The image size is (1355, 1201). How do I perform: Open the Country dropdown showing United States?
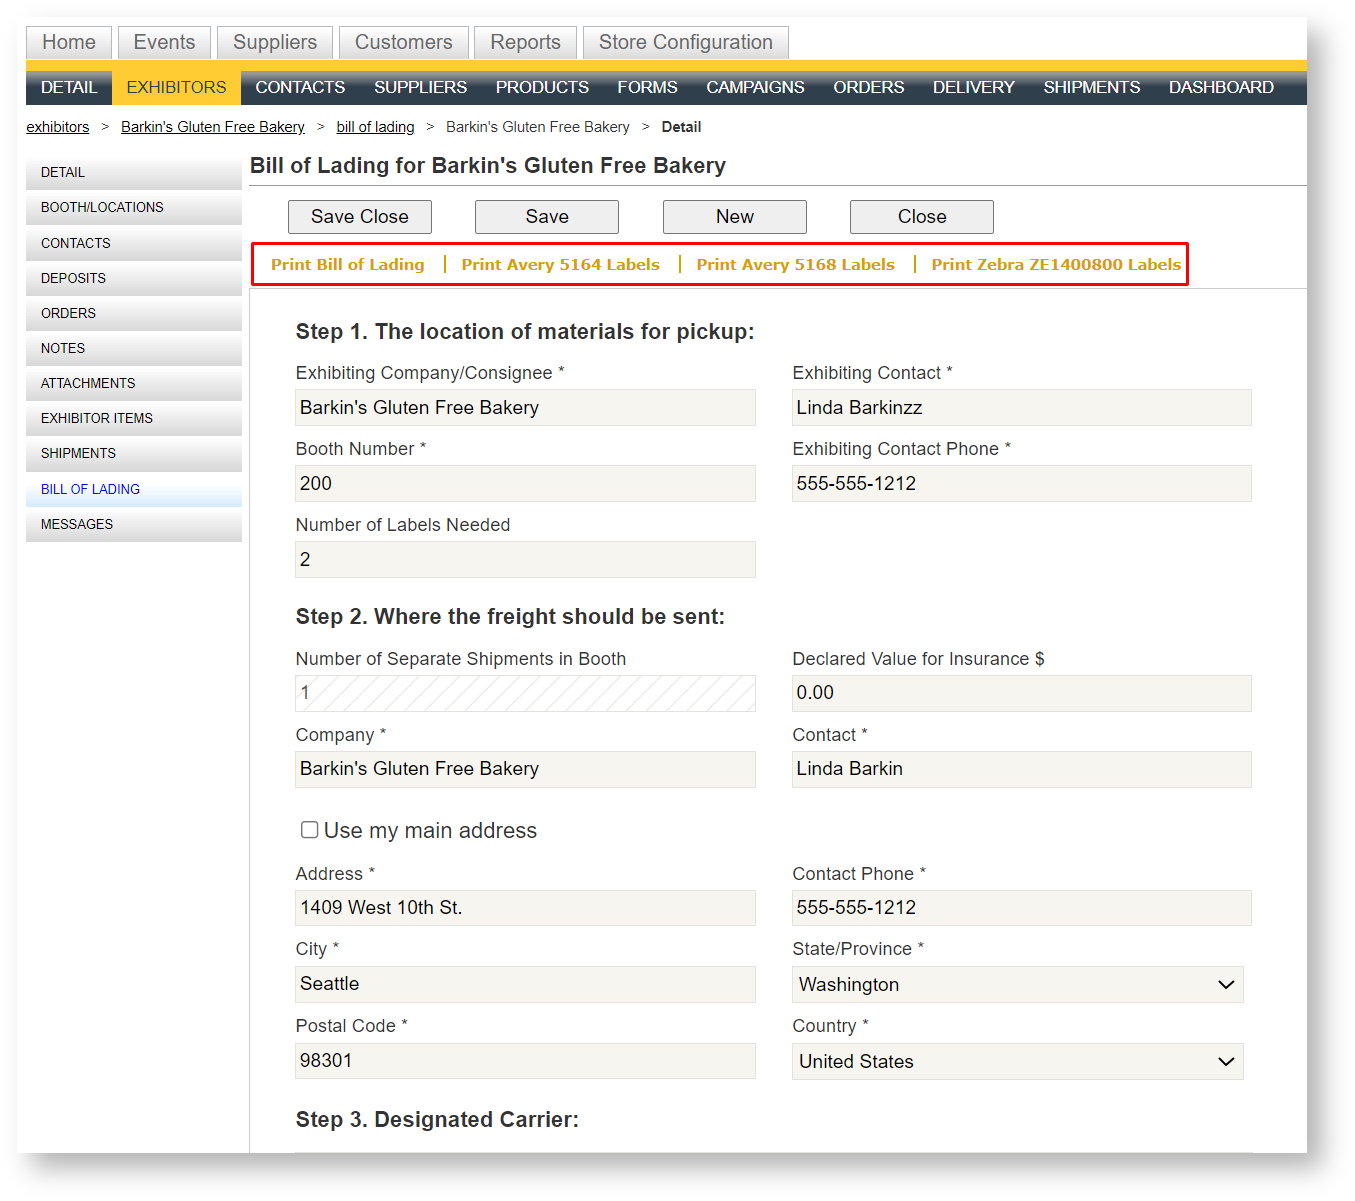pyautogui.click(x=1016, y=1061)
